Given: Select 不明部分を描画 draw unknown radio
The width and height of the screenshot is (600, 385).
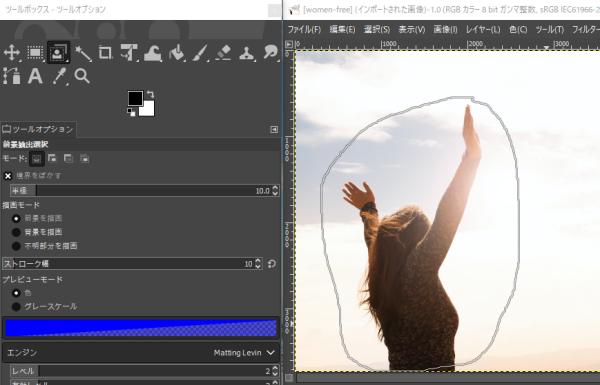Looking at the screenshot, I should (x=16, y=246).
